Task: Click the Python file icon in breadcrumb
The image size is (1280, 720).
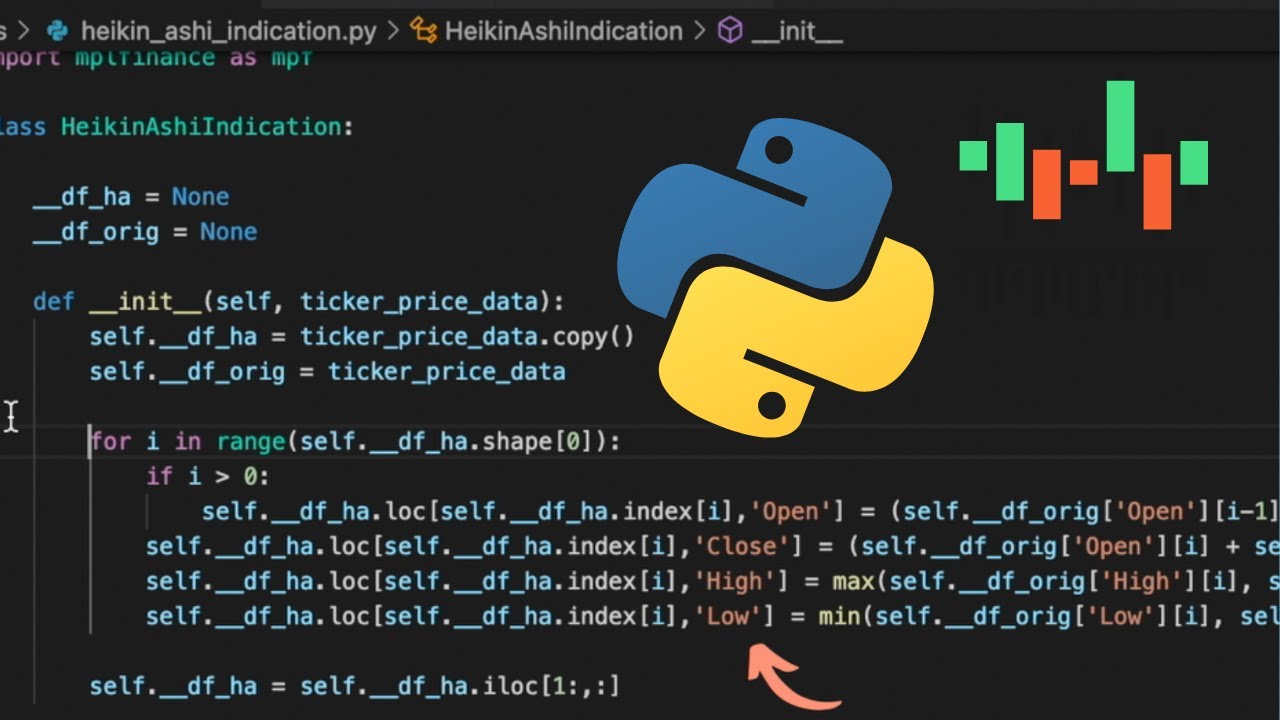Action: 57,31
